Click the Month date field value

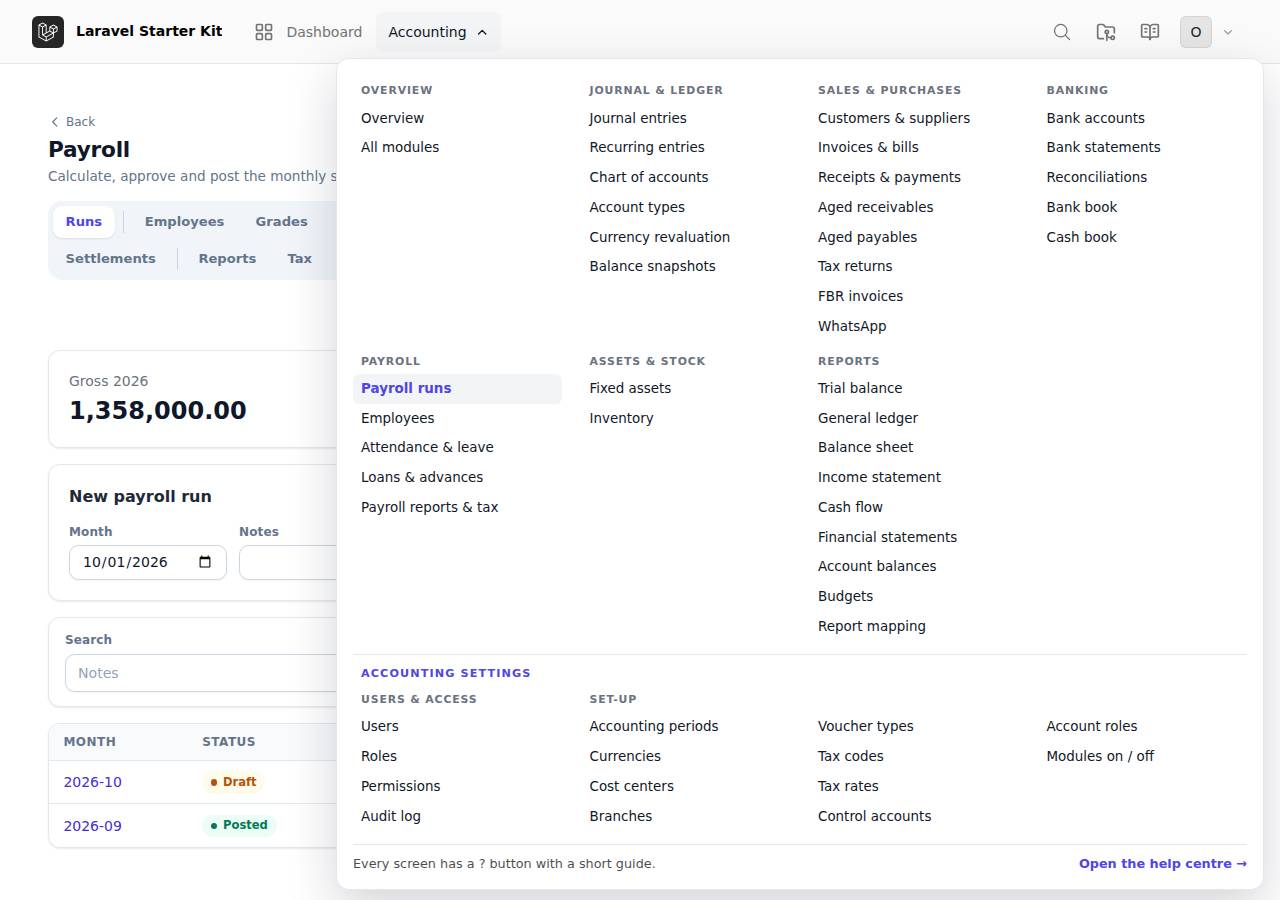[x=125, y=562]
